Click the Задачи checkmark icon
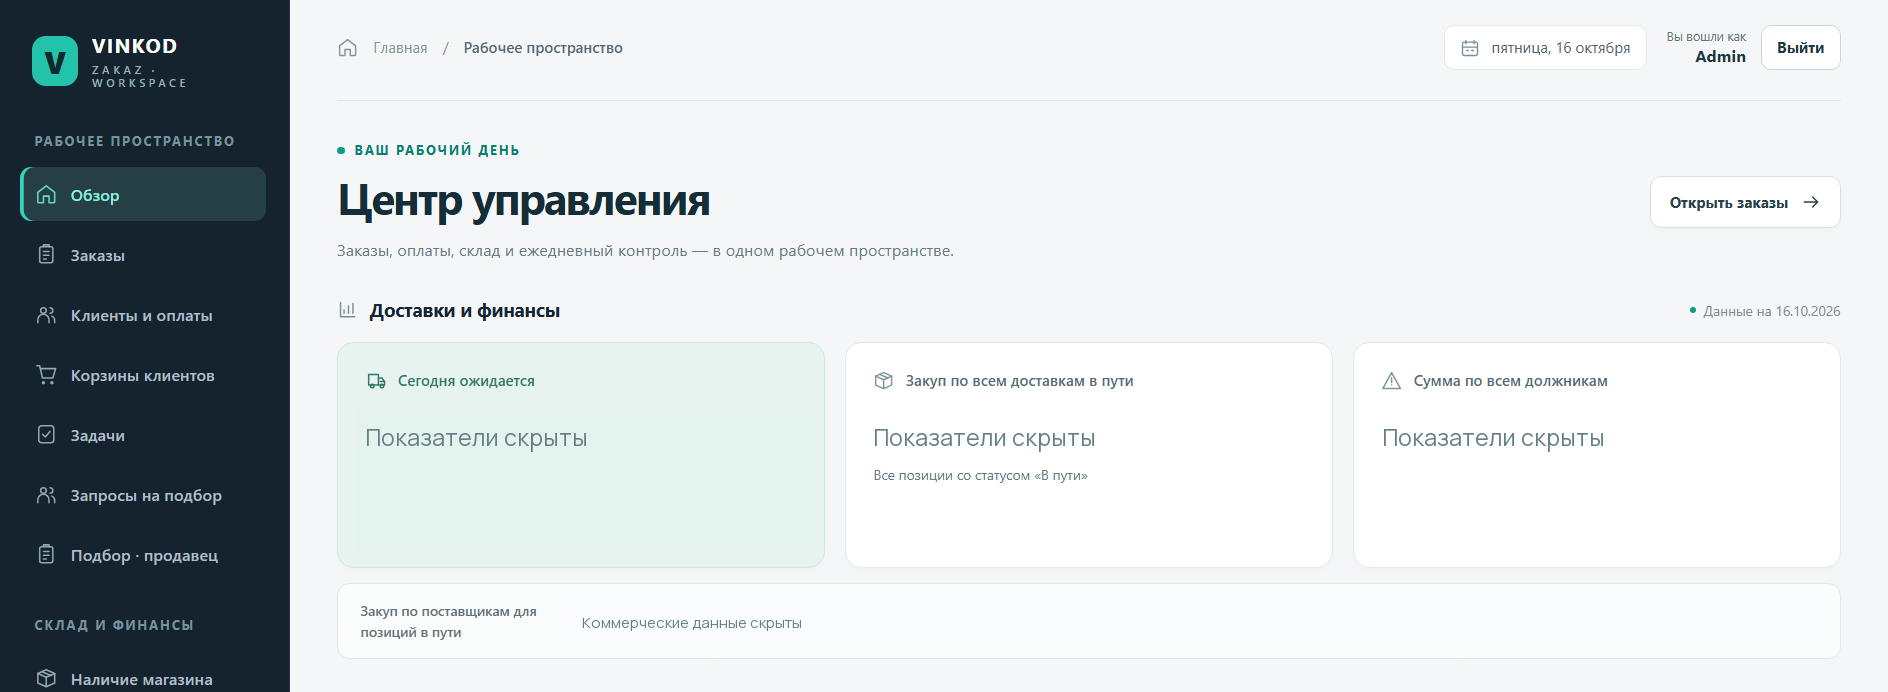The width and height of the screenshot is (1888, 692). [x=46, y=434]
